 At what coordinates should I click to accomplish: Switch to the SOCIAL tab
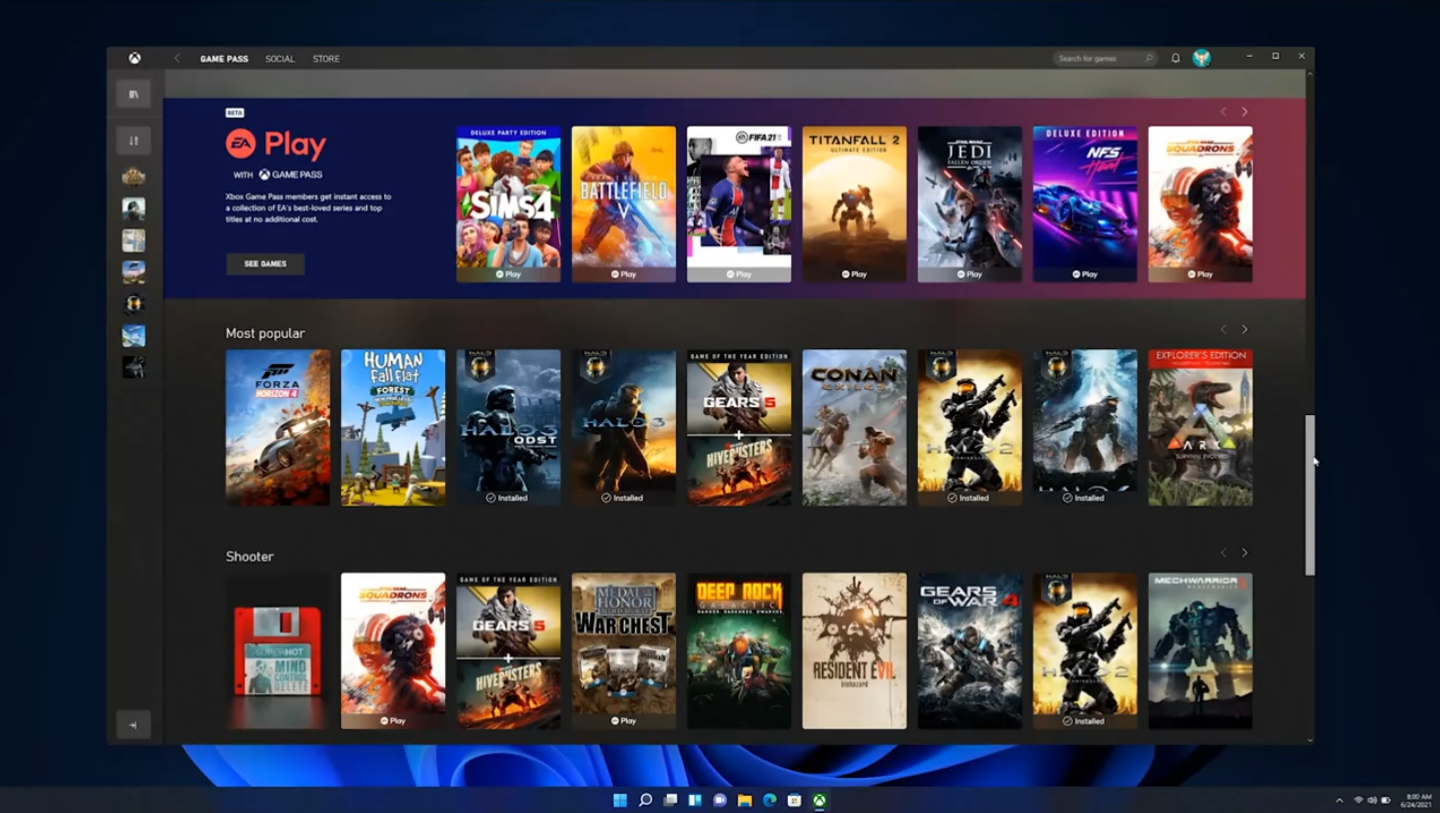280,59
